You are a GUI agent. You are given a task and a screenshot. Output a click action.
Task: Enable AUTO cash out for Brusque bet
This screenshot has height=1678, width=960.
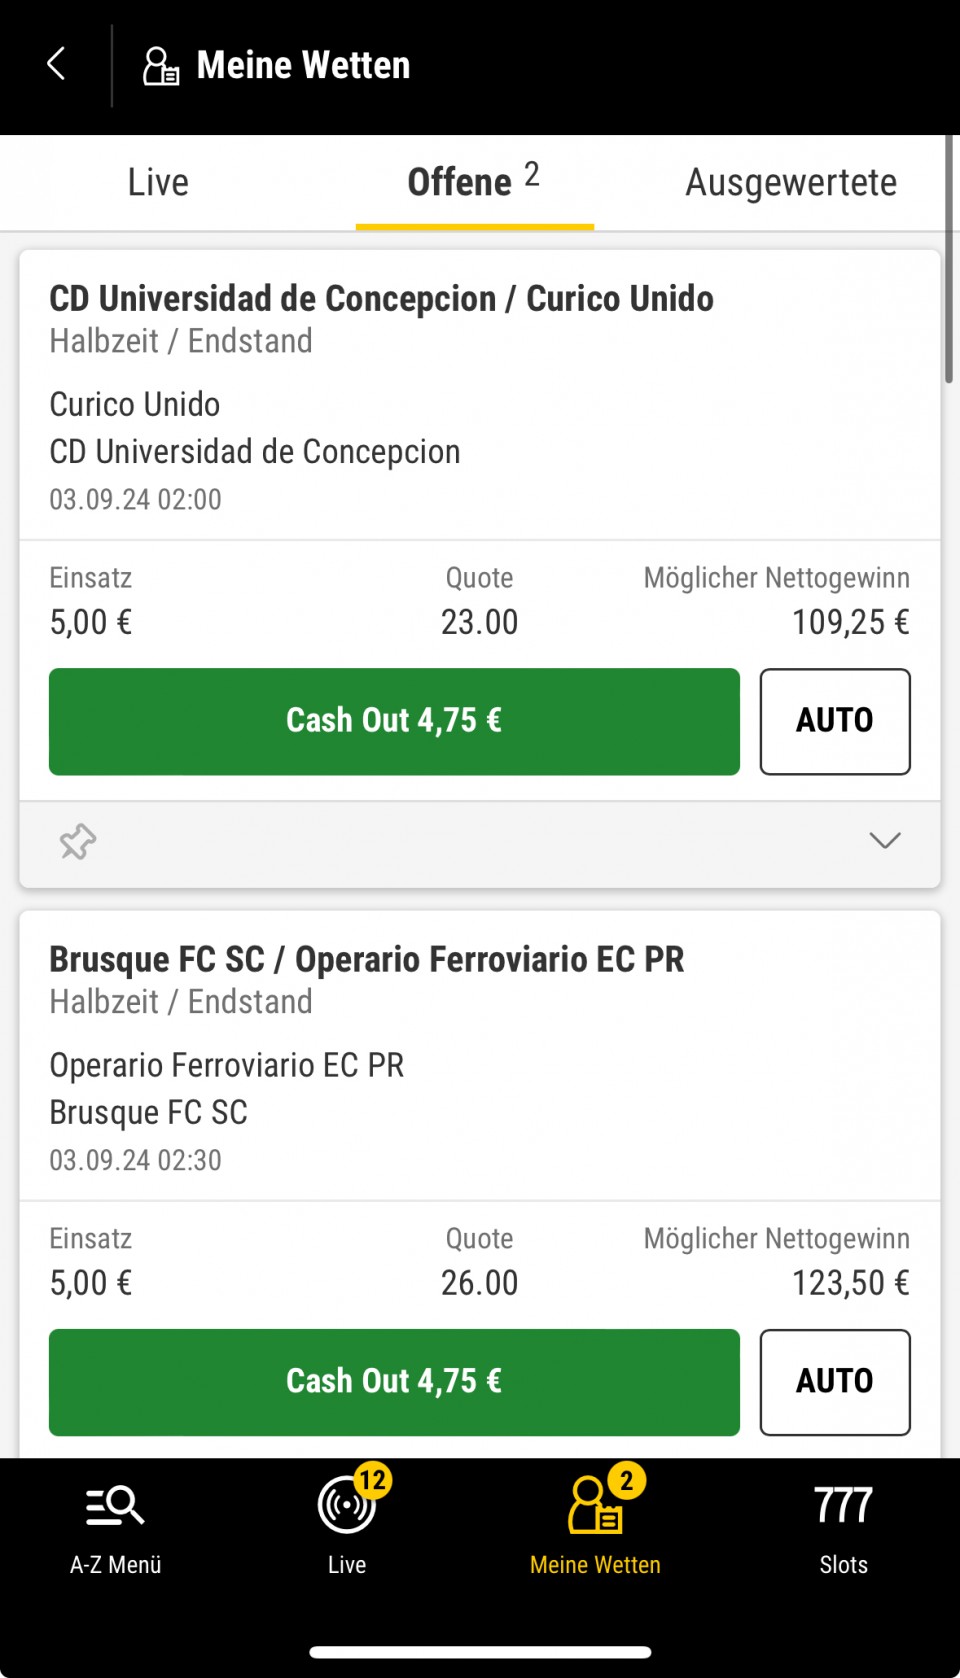[835, 1382]
